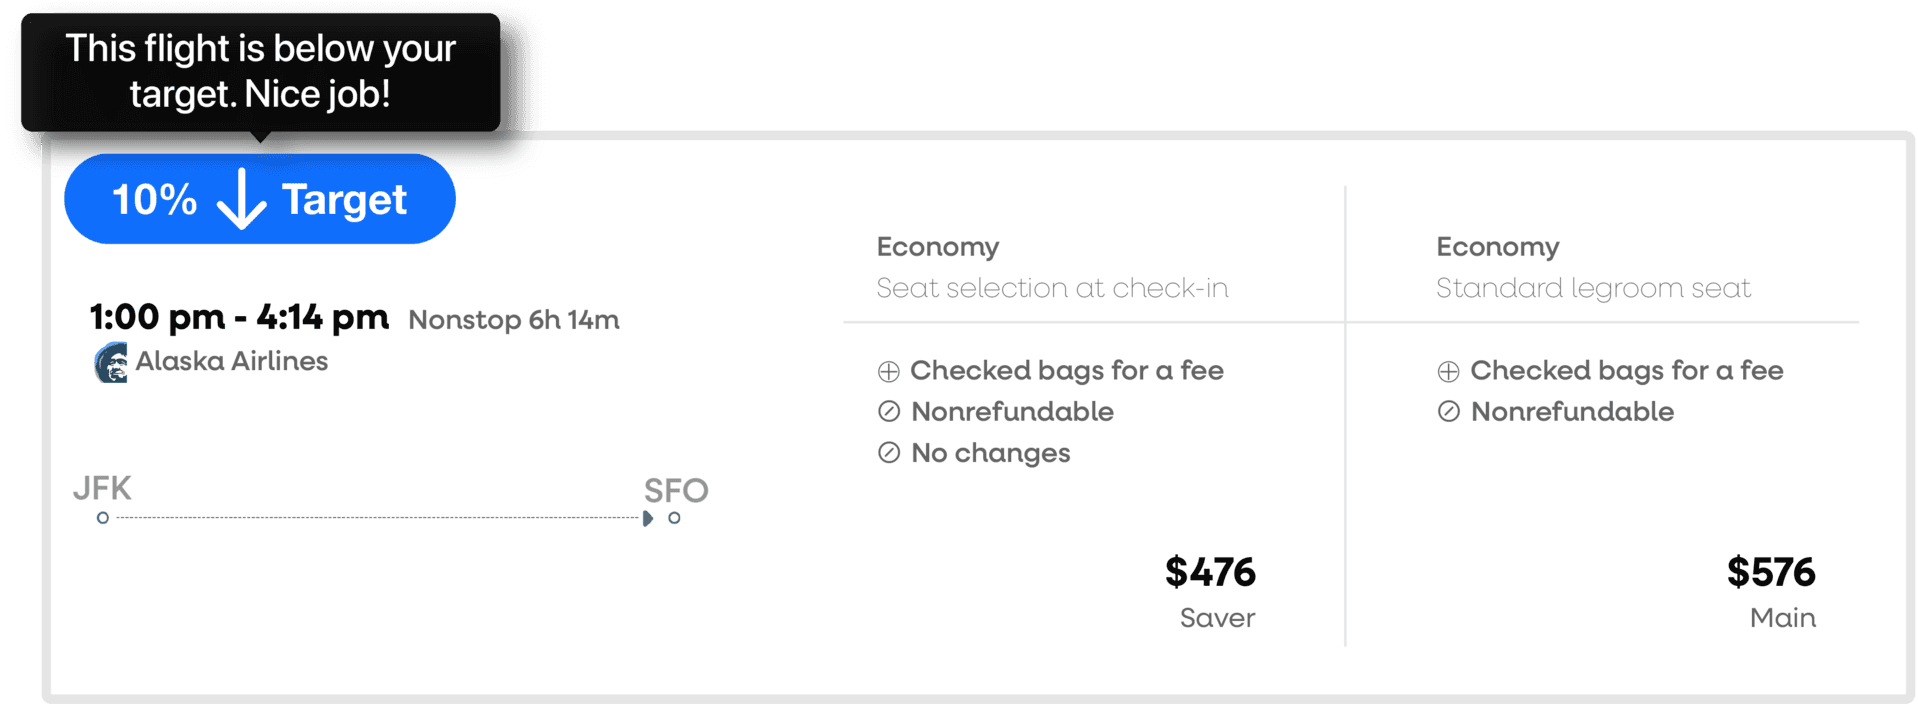Image resolution: width=1918 pixels, height=704 pixels.
Task: Click the JFK origin circle marker
Action: point(103,518)
